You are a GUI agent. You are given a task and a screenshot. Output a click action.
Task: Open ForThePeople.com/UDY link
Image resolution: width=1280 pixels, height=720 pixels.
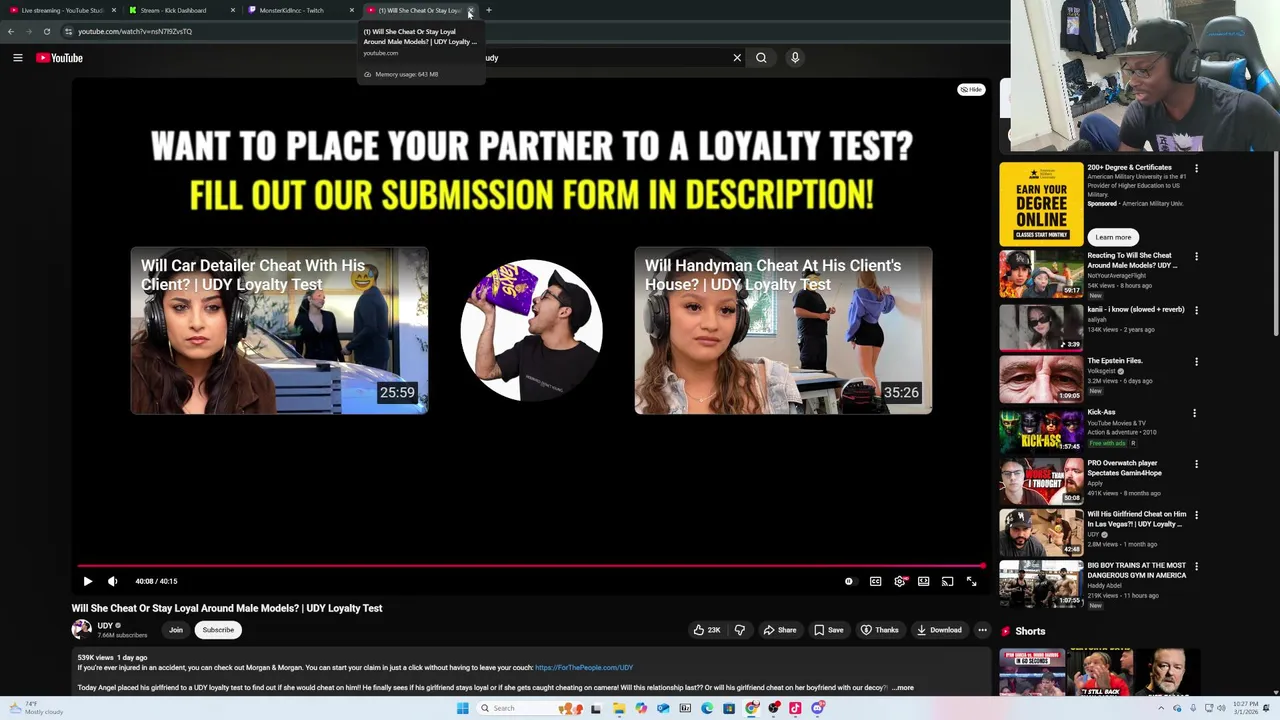tap(584, 667)
